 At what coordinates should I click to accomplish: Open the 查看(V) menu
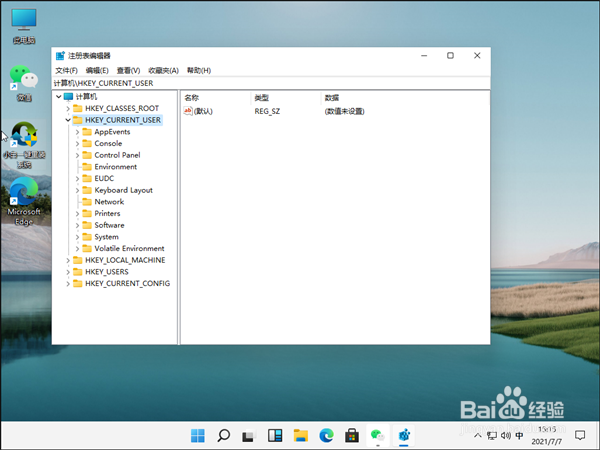(x=128, y=70)
